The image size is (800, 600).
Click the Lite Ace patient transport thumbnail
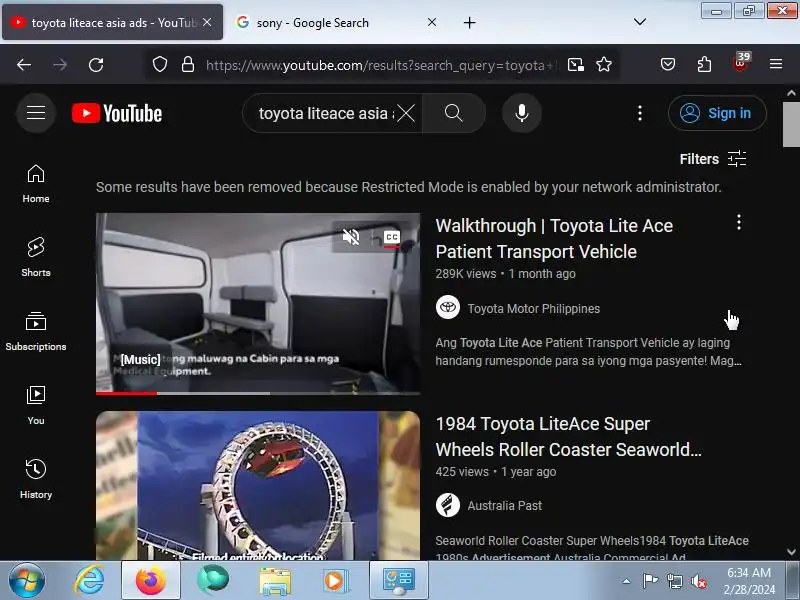point(258,303)
